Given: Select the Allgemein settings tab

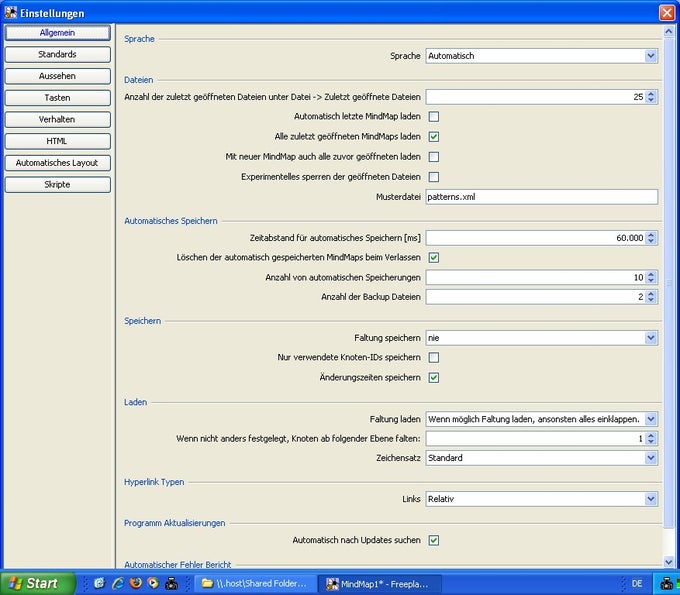Looking at the screenshot, I should coord(58,33).
